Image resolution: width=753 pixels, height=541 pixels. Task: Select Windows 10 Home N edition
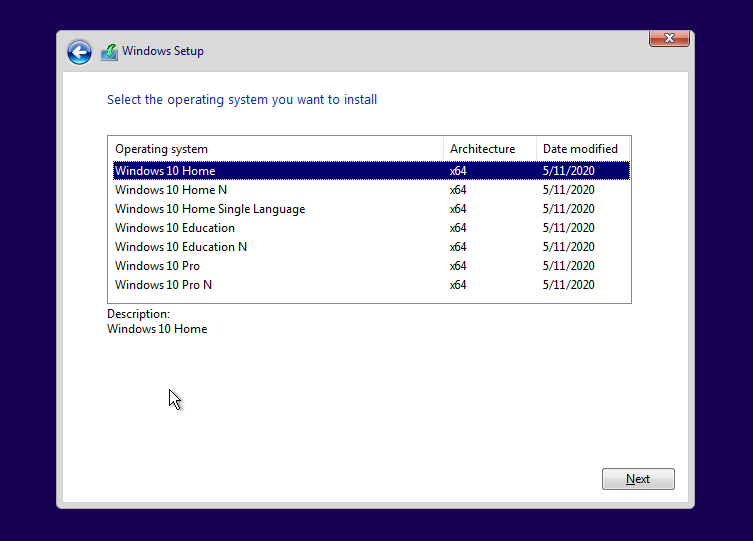[171, 190]
